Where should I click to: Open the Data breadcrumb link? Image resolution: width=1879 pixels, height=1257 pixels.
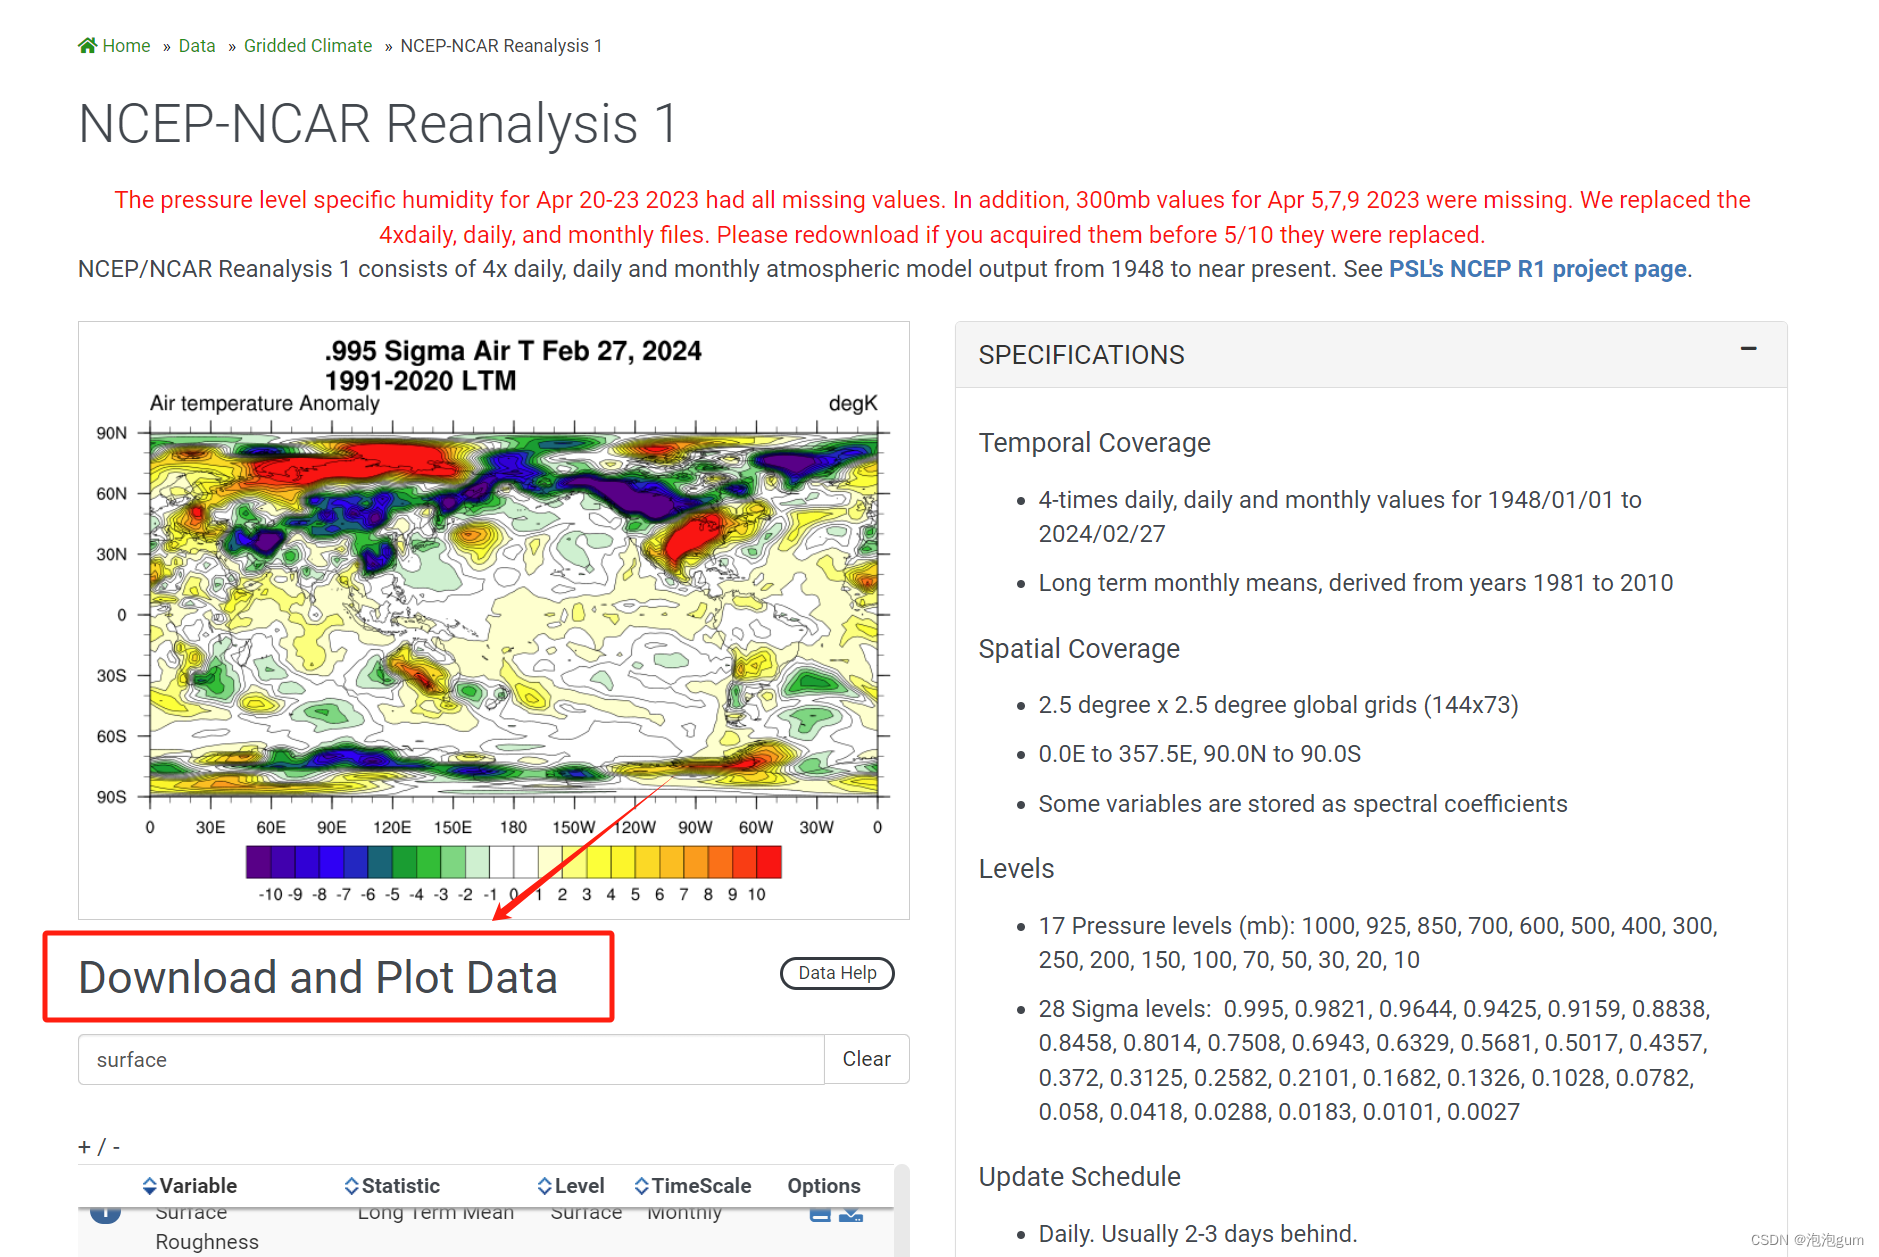(197, 46)
